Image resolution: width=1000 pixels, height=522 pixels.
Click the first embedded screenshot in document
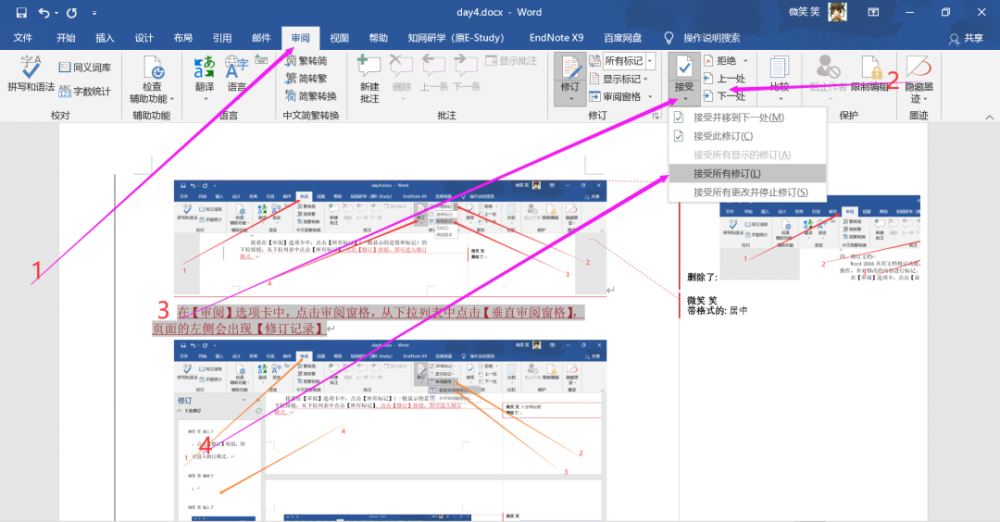point(390,237)
